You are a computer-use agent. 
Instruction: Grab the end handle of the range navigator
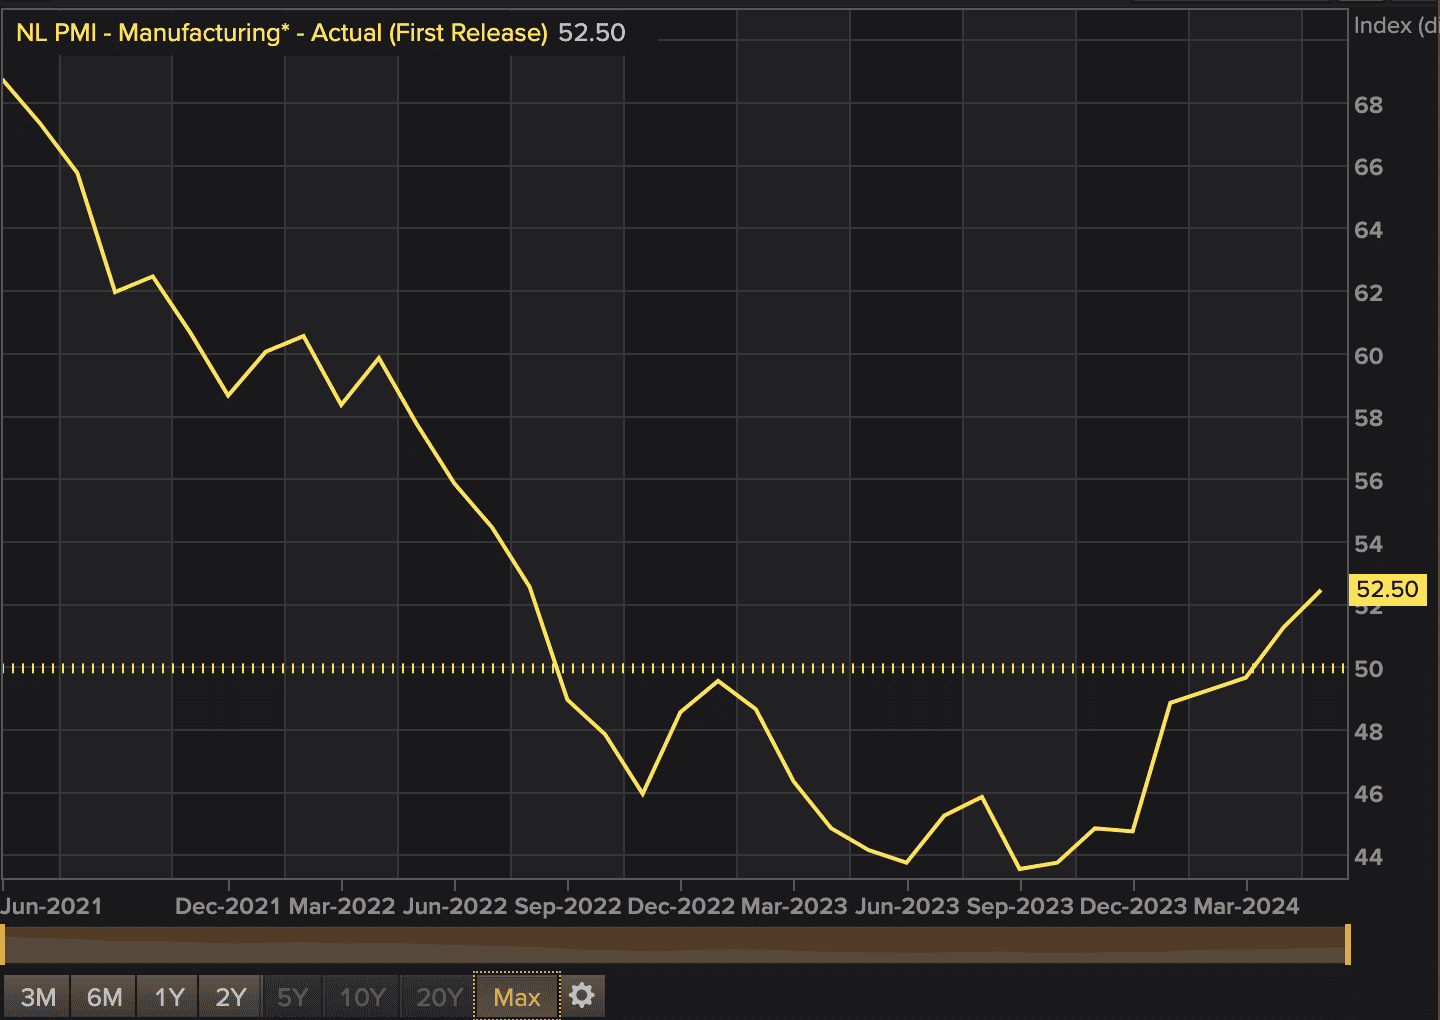pos(1348,945)
